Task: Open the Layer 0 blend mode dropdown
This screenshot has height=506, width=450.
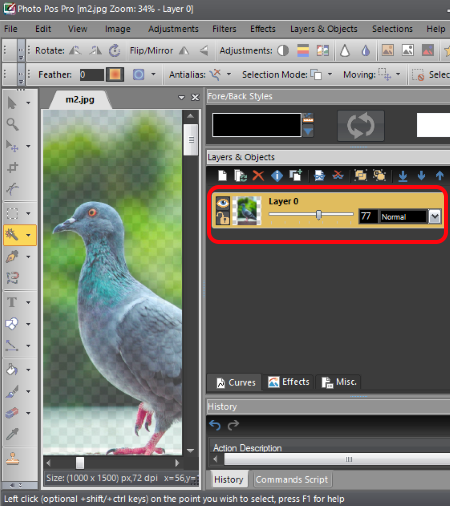Action: [435, 217]
